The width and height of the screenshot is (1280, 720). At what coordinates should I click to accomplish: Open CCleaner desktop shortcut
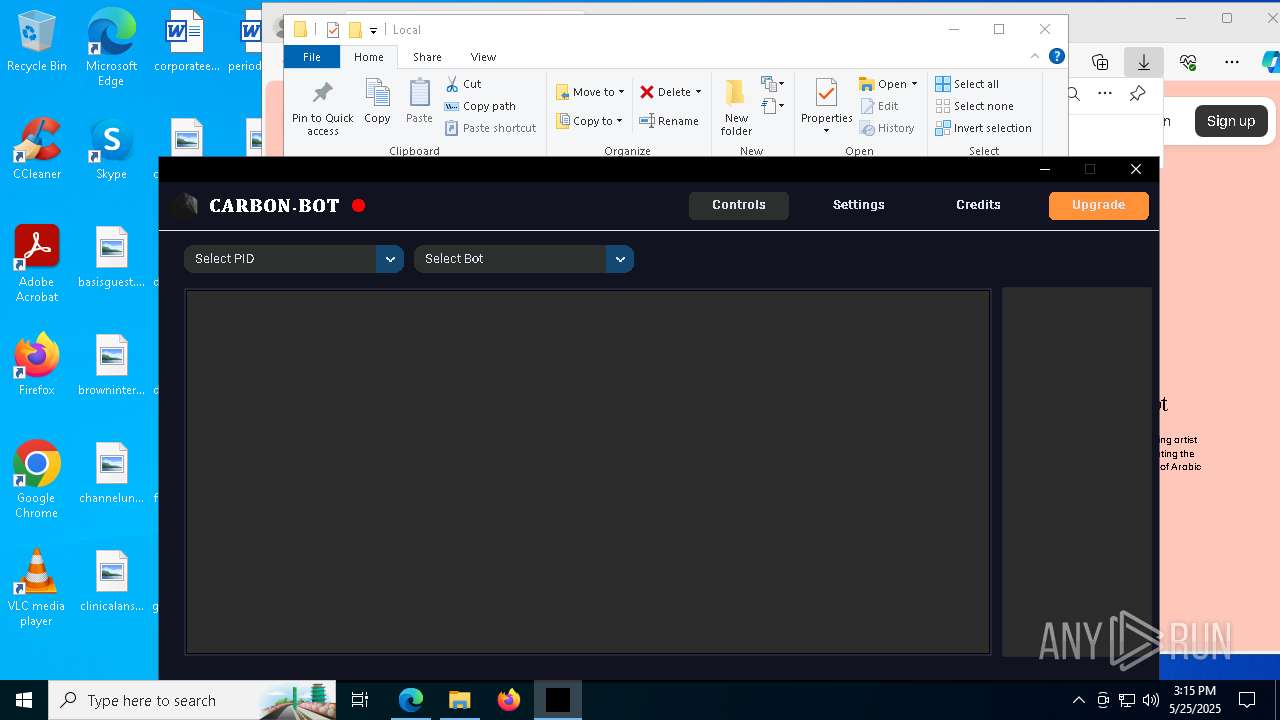[x=37, y=148]
